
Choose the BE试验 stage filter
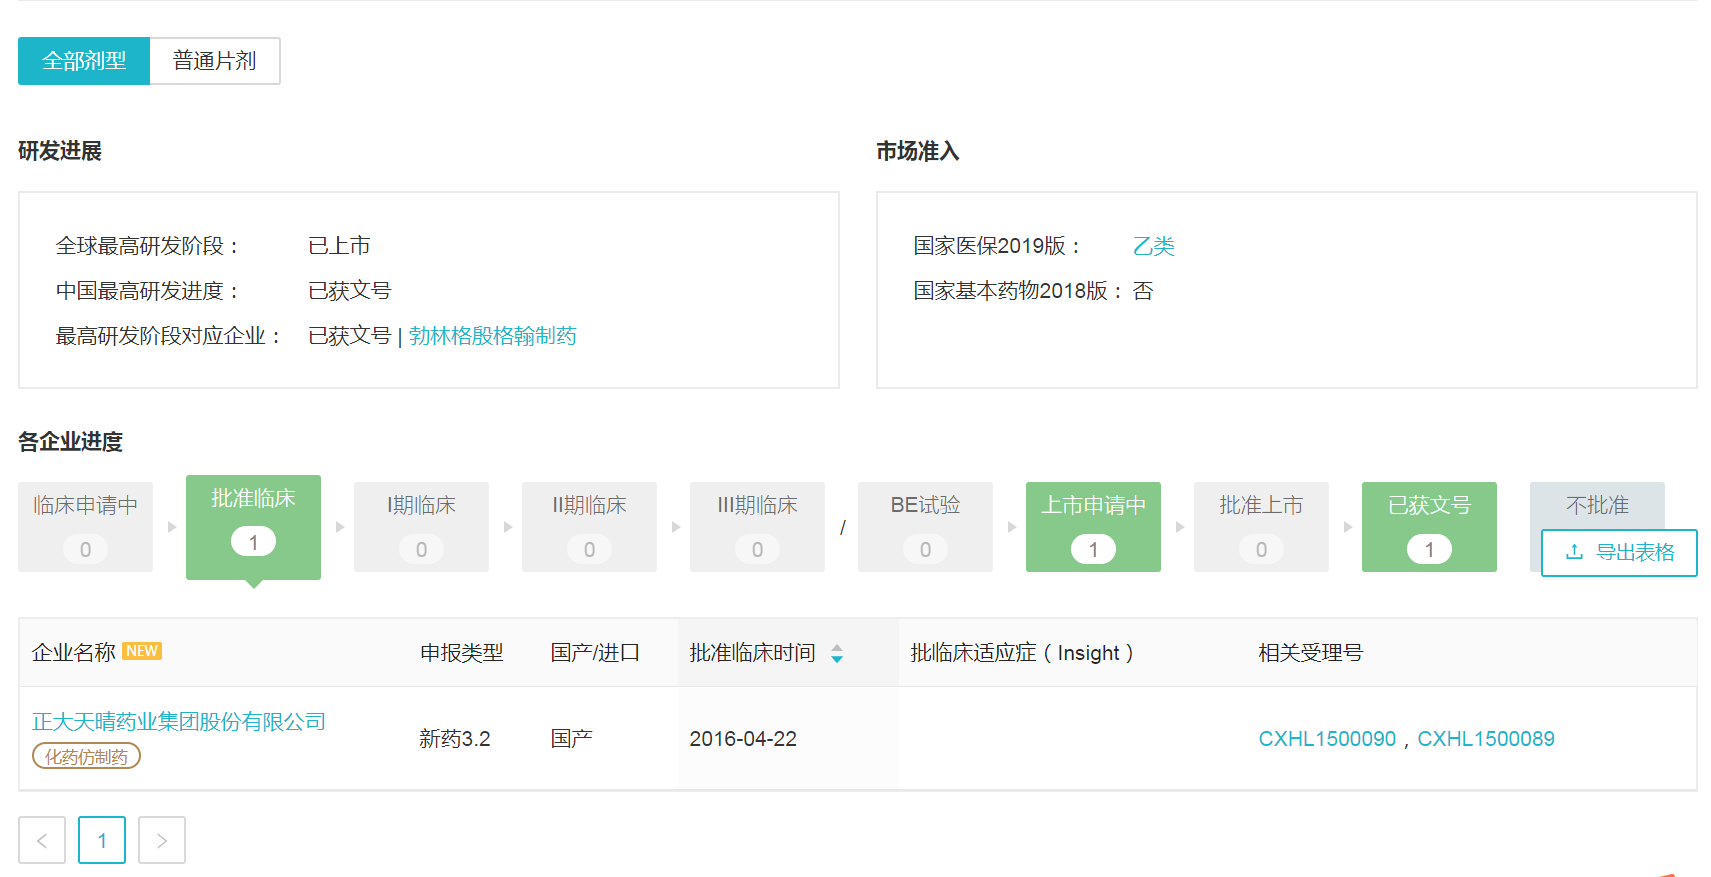click(x=925, y=526)
